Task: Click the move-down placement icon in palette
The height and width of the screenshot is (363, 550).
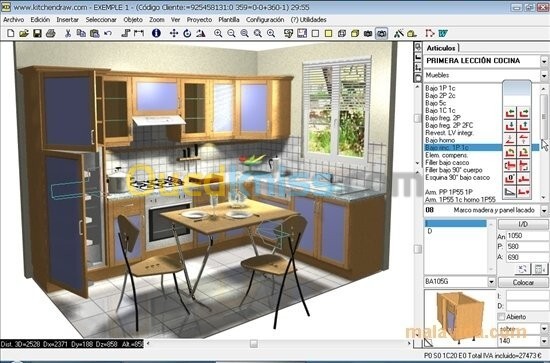Action: (510, 126)
